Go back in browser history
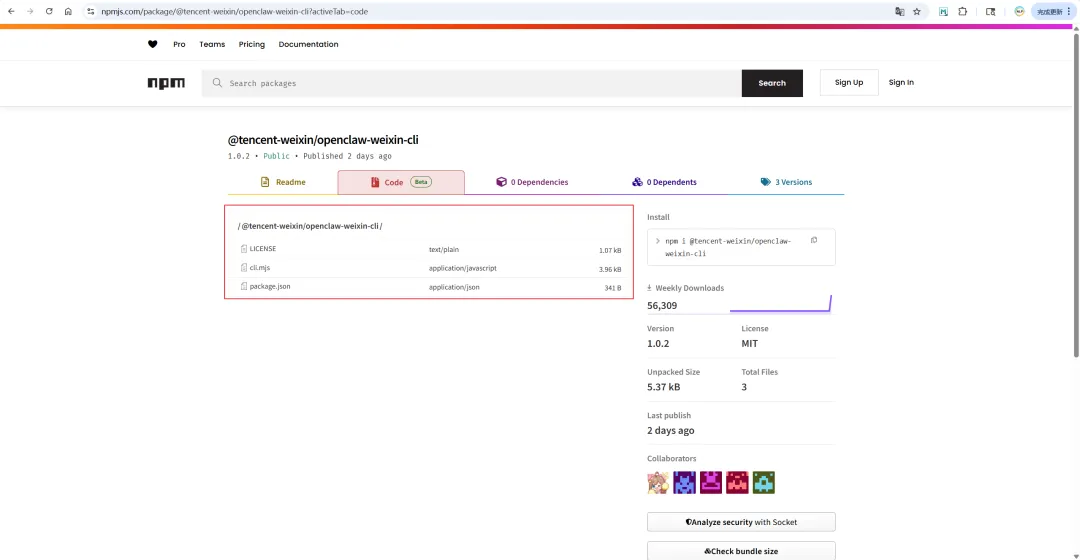Screen dimensions: 1080x560 pyautogui.click(x=11, y=11)
